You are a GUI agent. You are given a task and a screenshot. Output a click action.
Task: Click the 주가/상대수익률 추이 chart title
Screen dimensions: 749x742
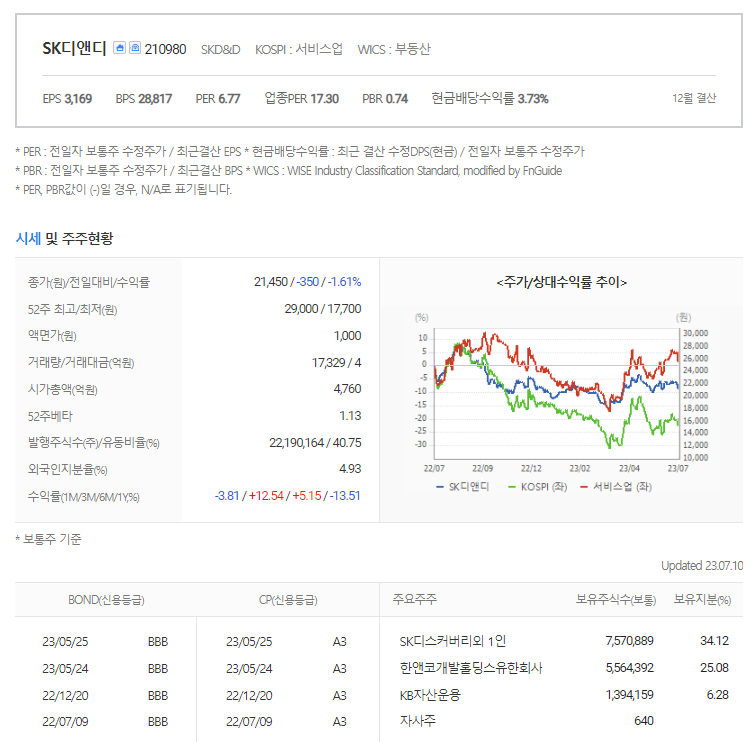[x=561, y=282]
